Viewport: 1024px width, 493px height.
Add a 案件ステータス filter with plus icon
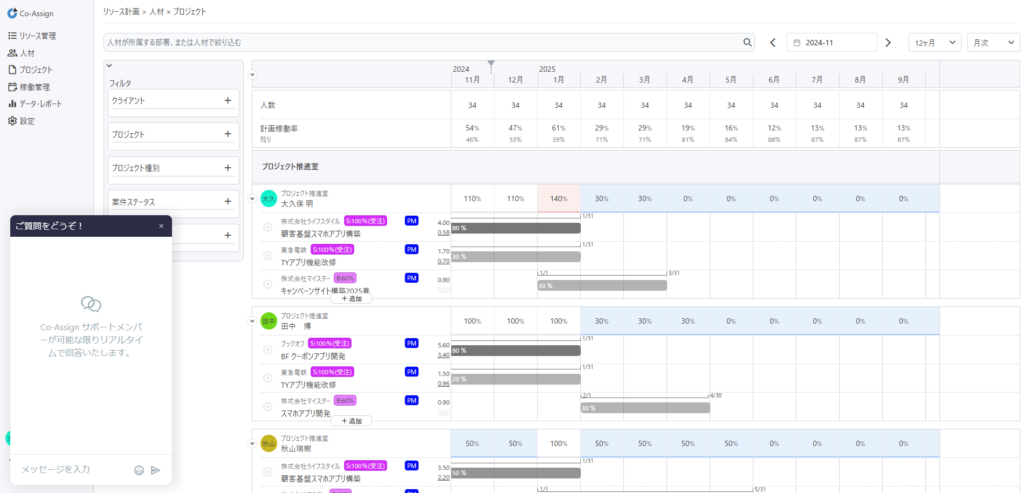tap(227, 202)
